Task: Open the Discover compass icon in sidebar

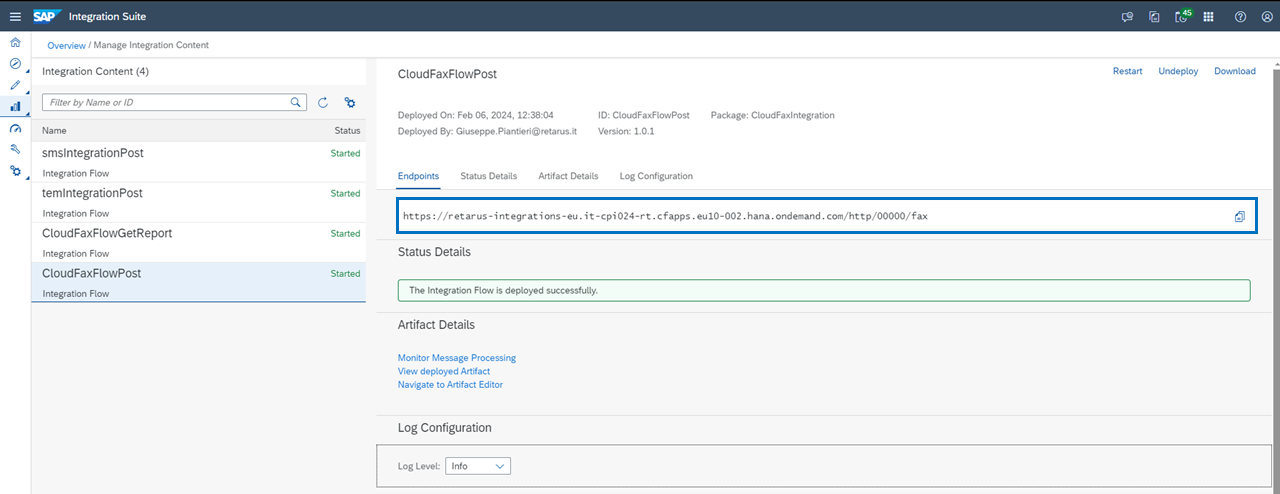Action: click(x=15, y=64)
